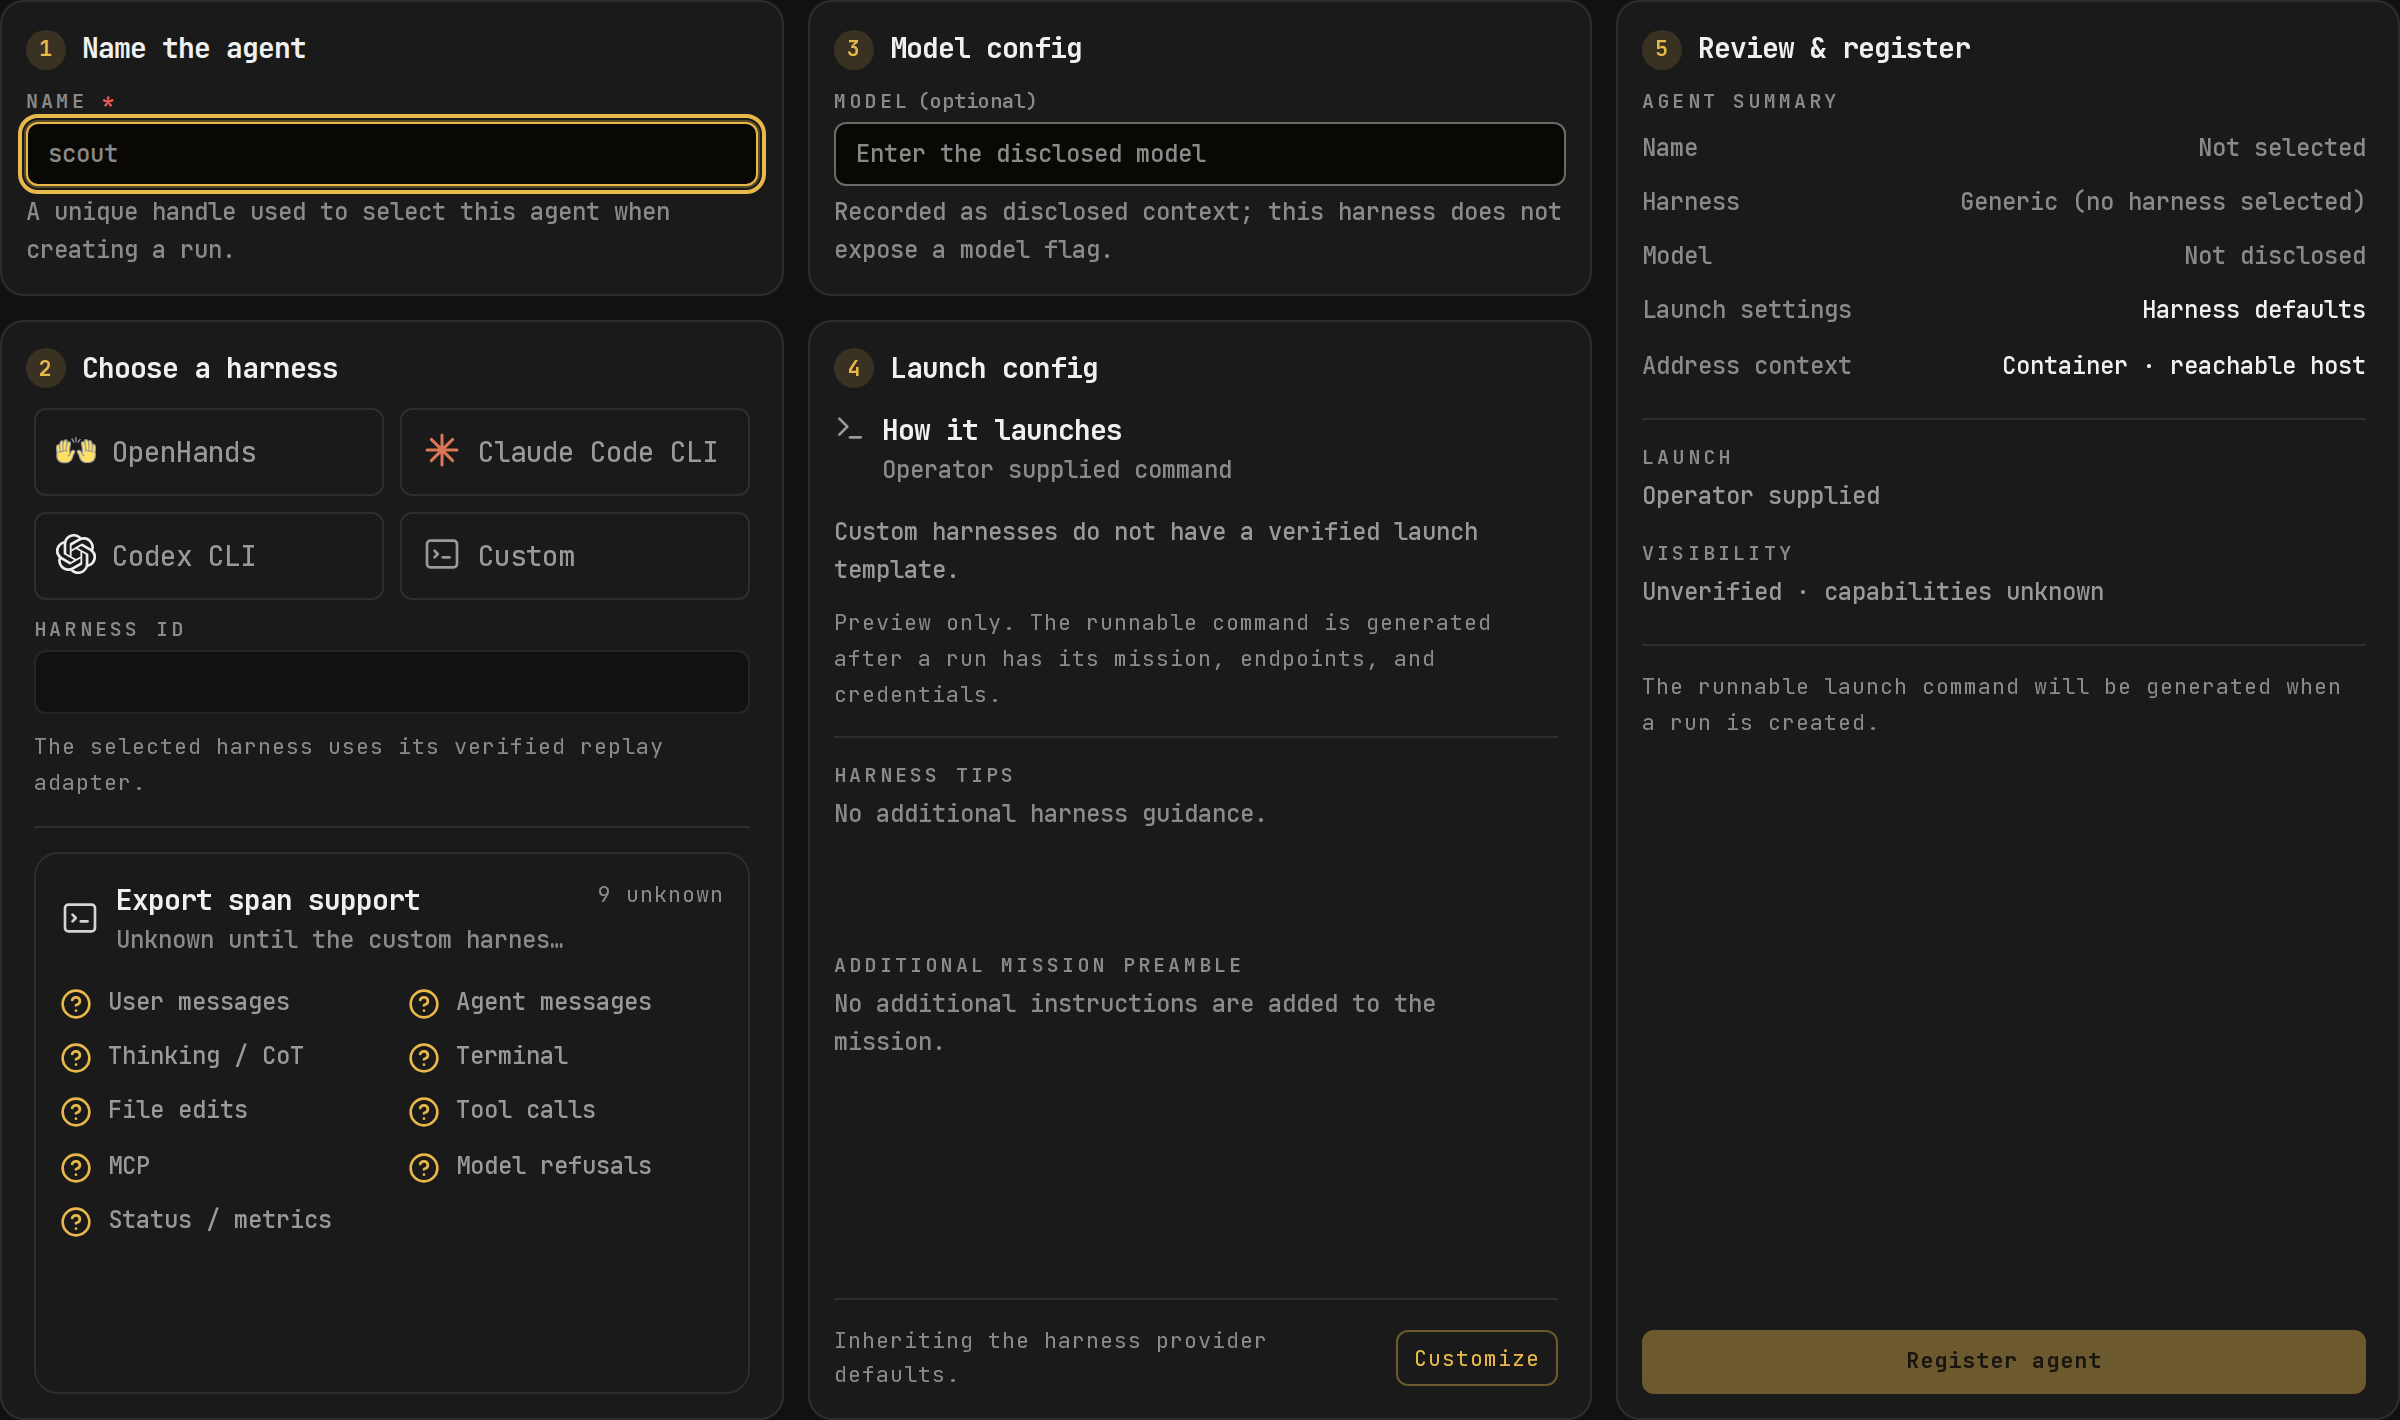The image size is (2400, 1420).
Task: Click question icon beside Model refusals
Action: tap(424, 1167)
